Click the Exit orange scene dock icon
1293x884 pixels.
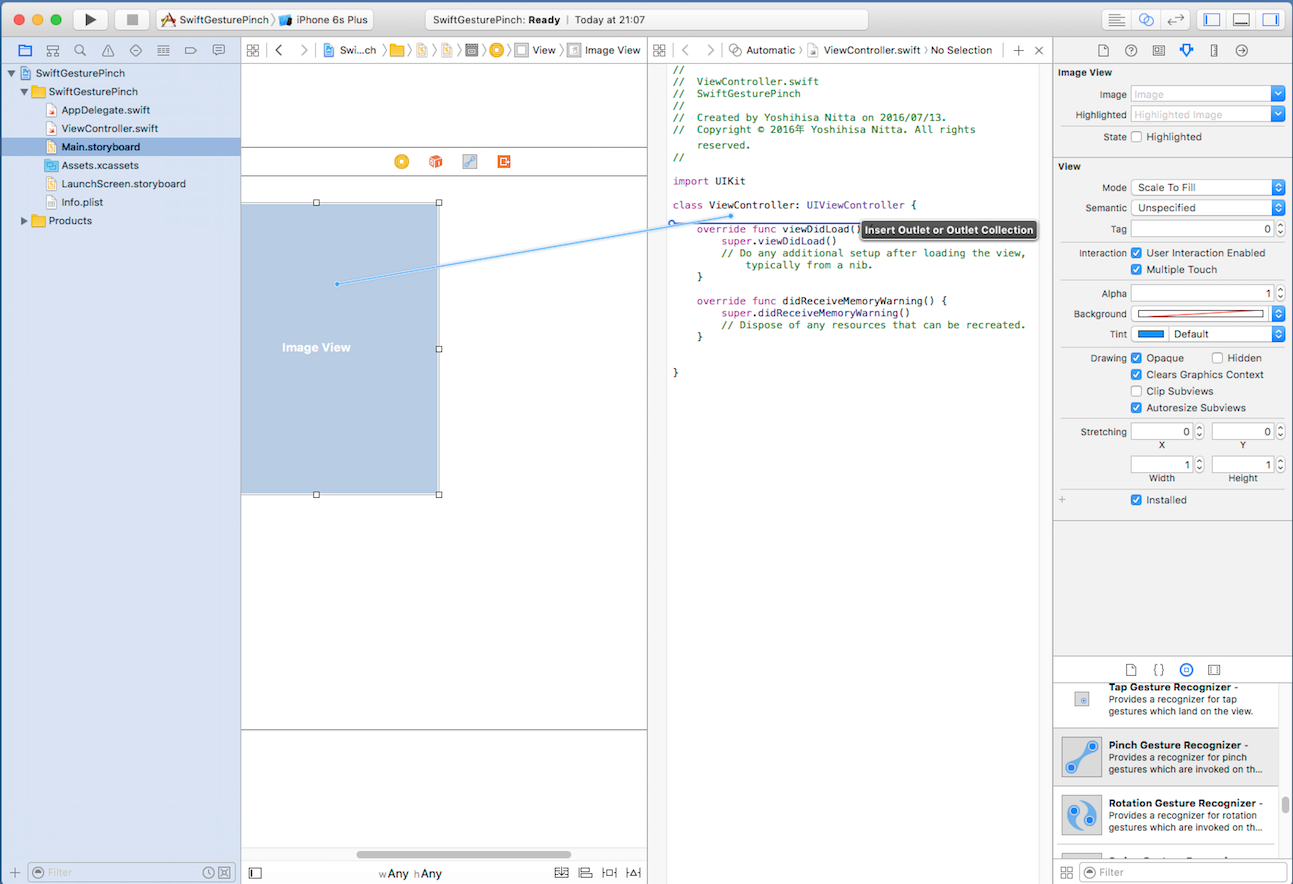tap(504, 162)
